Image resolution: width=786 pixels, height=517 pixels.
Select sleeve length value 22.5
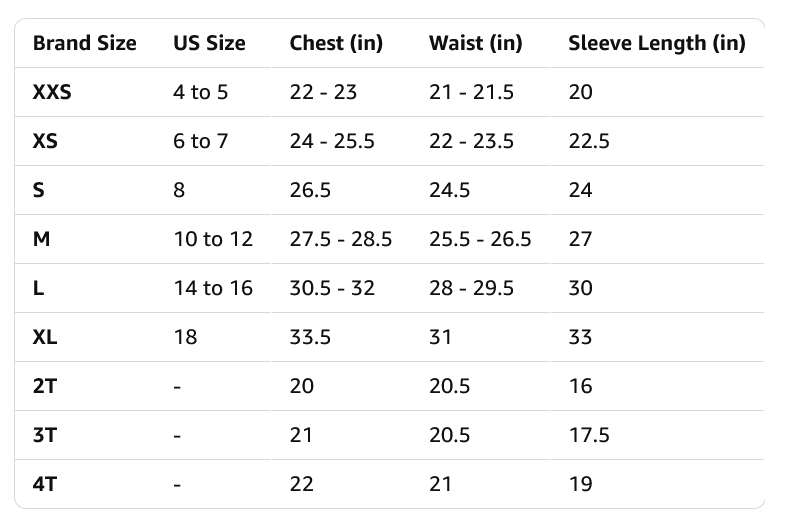[x=588, y=142]
